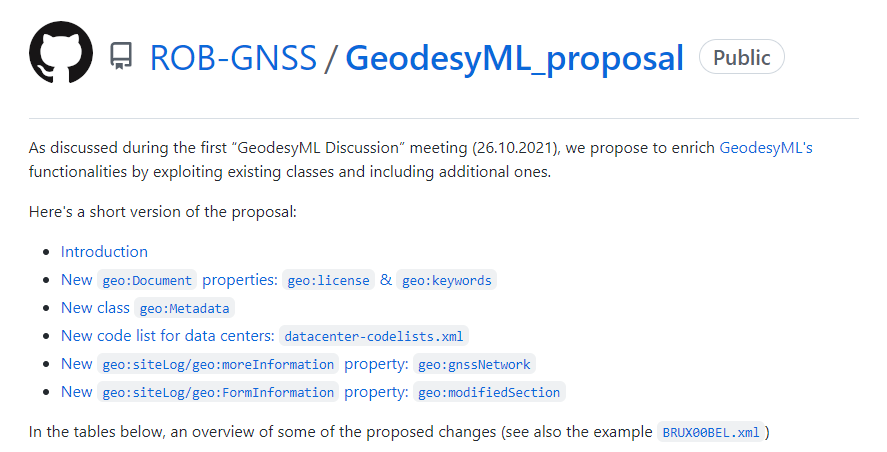This screenshot has height=452, width=887.
Task: Click the "New code list for data centers" text
Action: (166, 335)
